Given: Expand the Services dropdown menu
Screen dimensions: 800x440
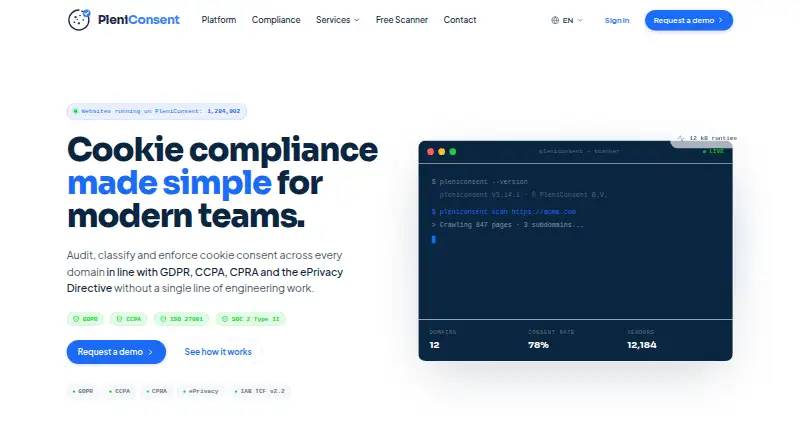Looking at the screenshot, I should [338, 20].
